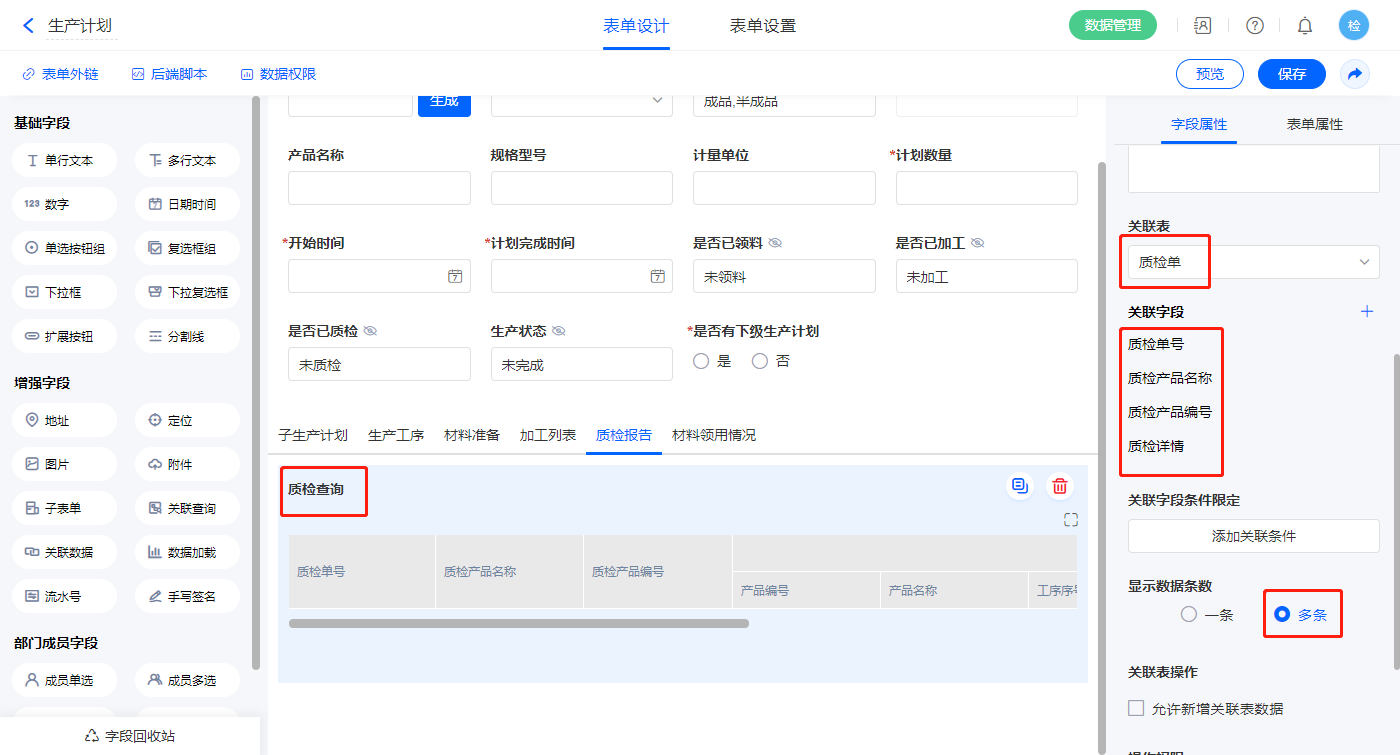Select the 一条 radio option

point(1189,615)
